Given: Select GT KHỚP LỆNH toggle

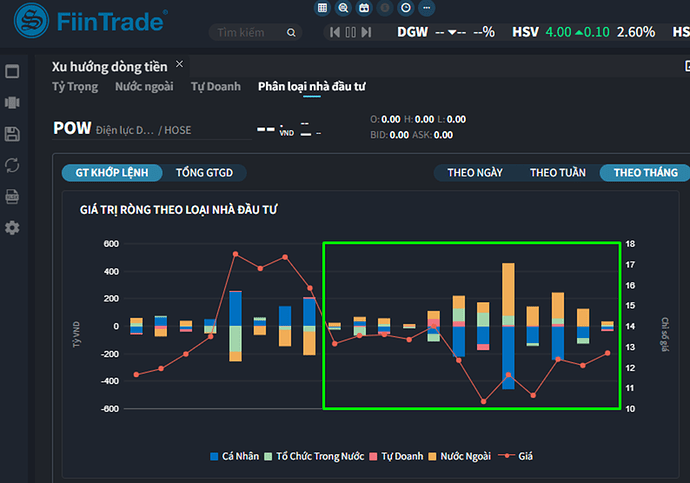Looking at the screenshot, I should click(x=112, y=172).
